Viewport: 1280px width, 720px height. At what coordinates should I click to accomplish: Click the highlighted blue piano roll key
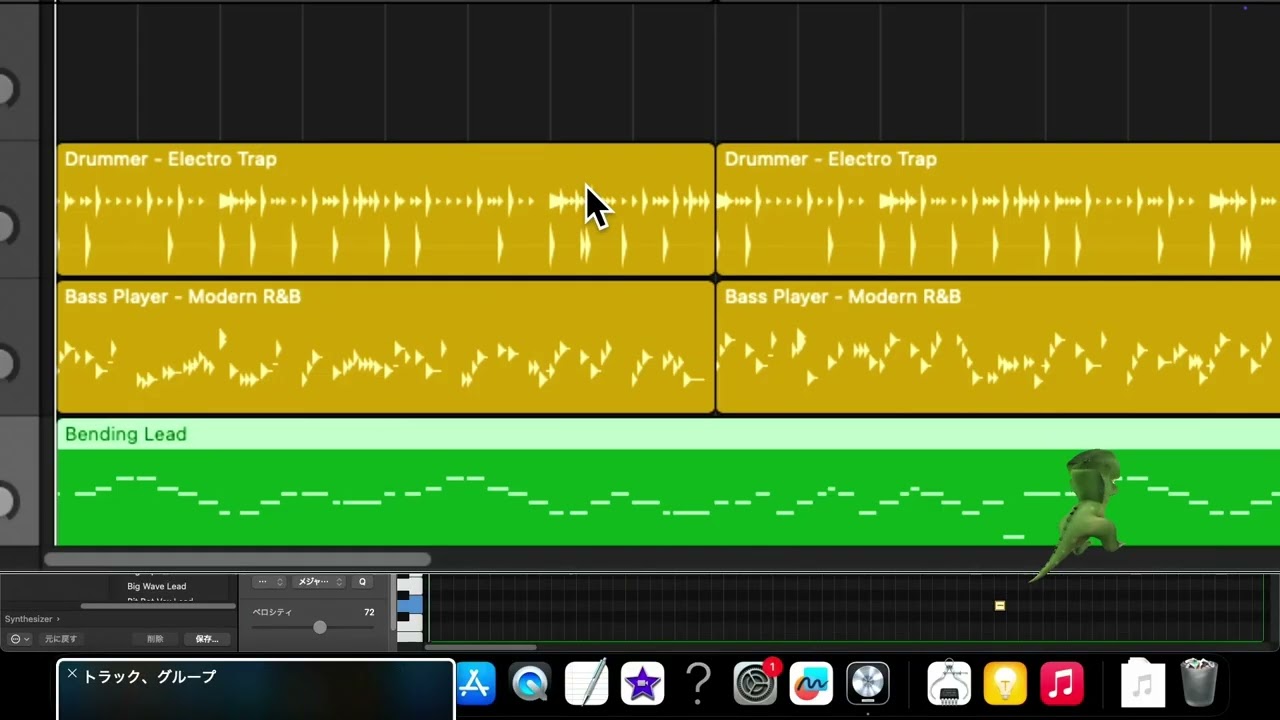[410, 605]
